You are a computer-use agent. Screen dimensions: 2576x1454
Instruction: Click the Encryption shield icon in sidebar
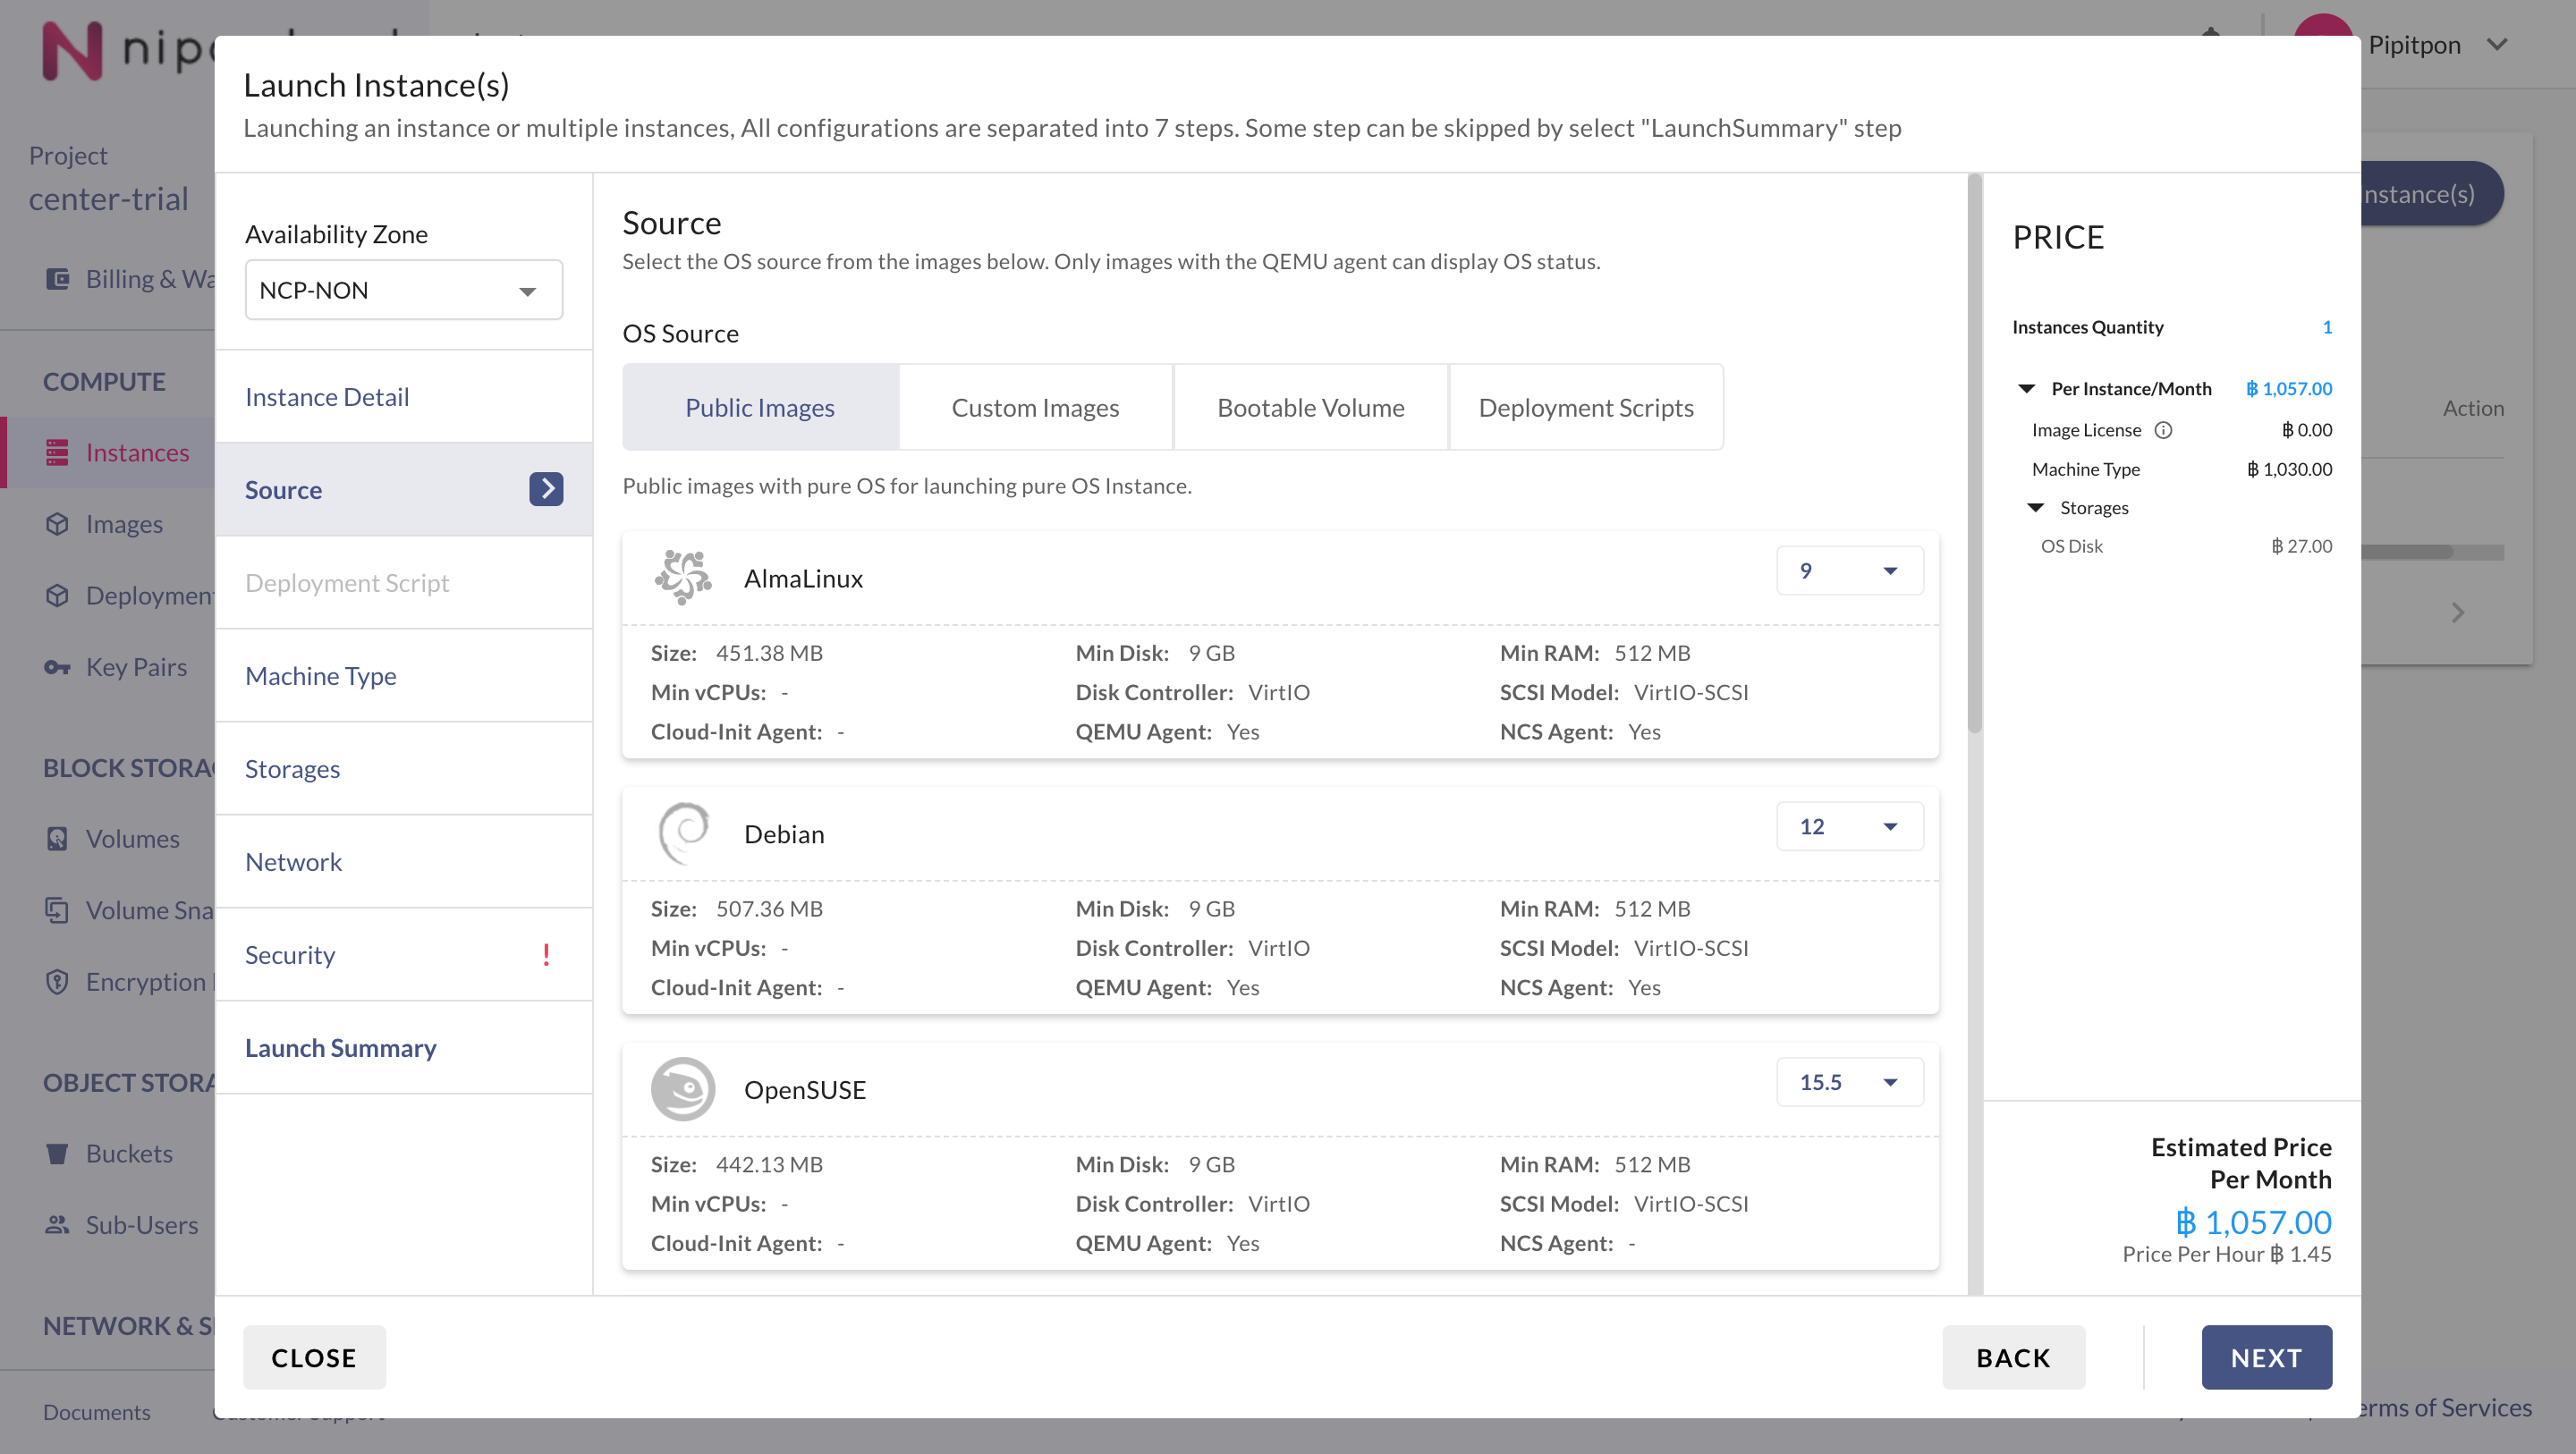tap(57, 981)
